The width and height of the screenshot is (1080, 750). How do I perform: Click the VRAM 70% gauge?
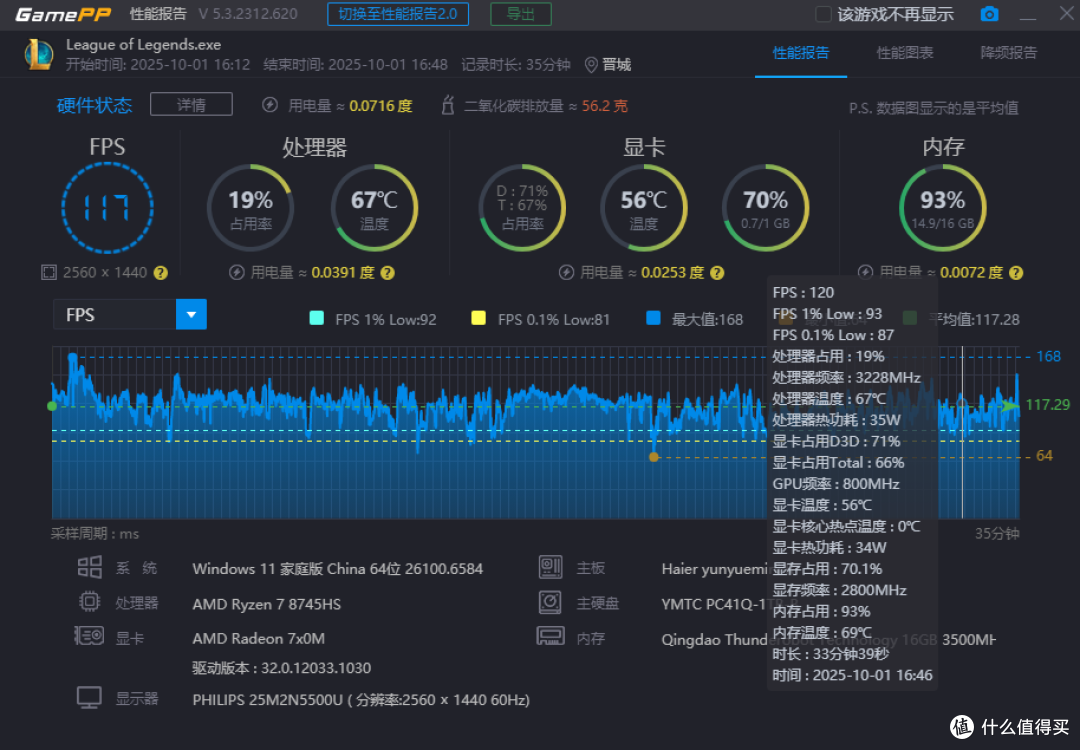[x=765, y=208]
